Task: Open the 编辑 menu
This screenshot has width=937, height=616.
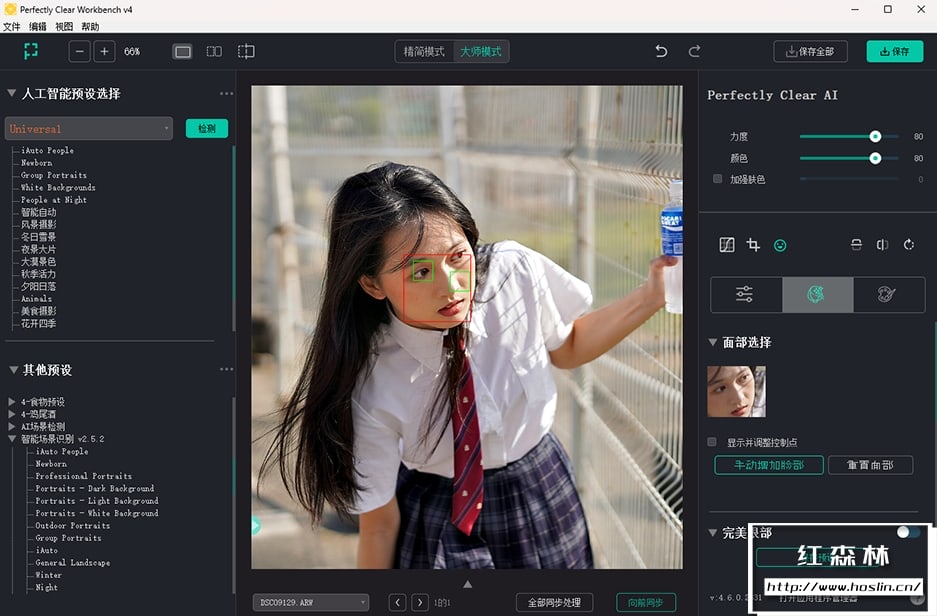Action: coord(38,26)
